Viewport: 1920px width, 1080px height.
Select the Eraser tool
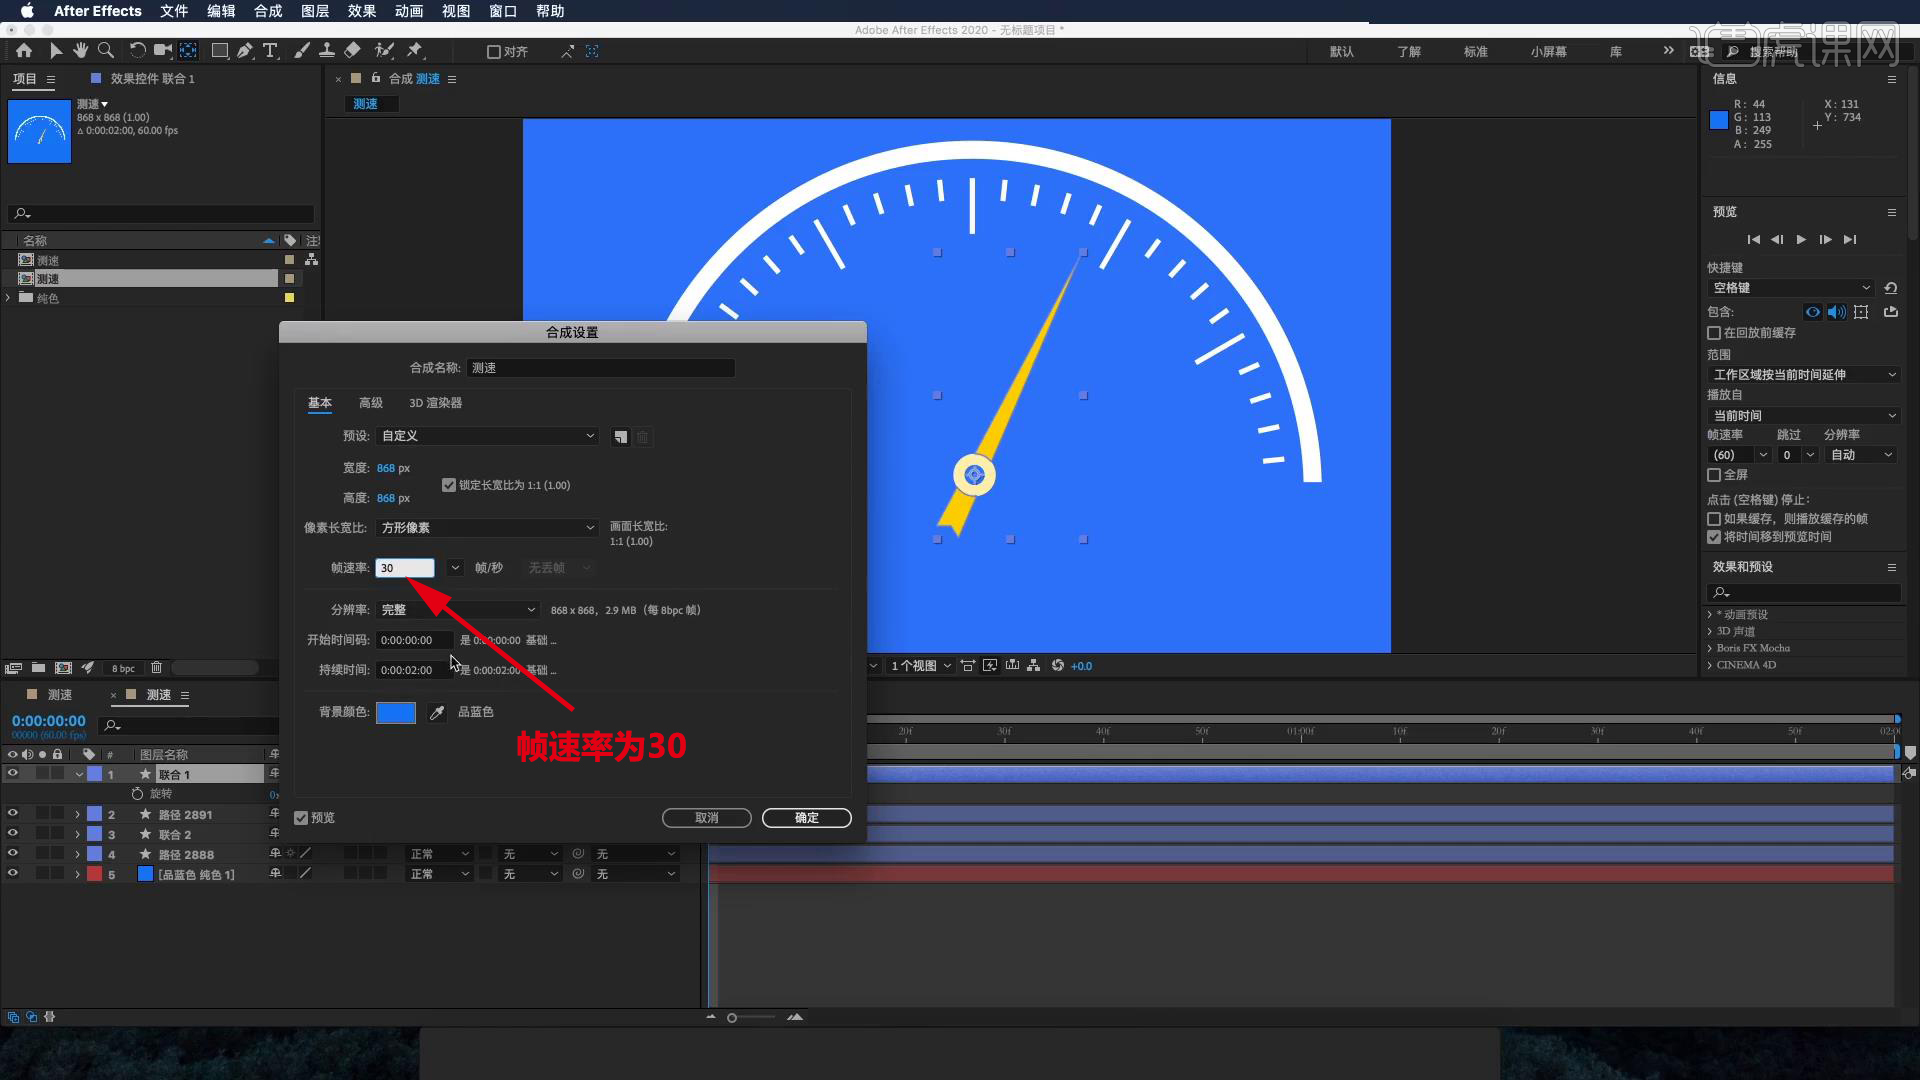pos(352,51)
